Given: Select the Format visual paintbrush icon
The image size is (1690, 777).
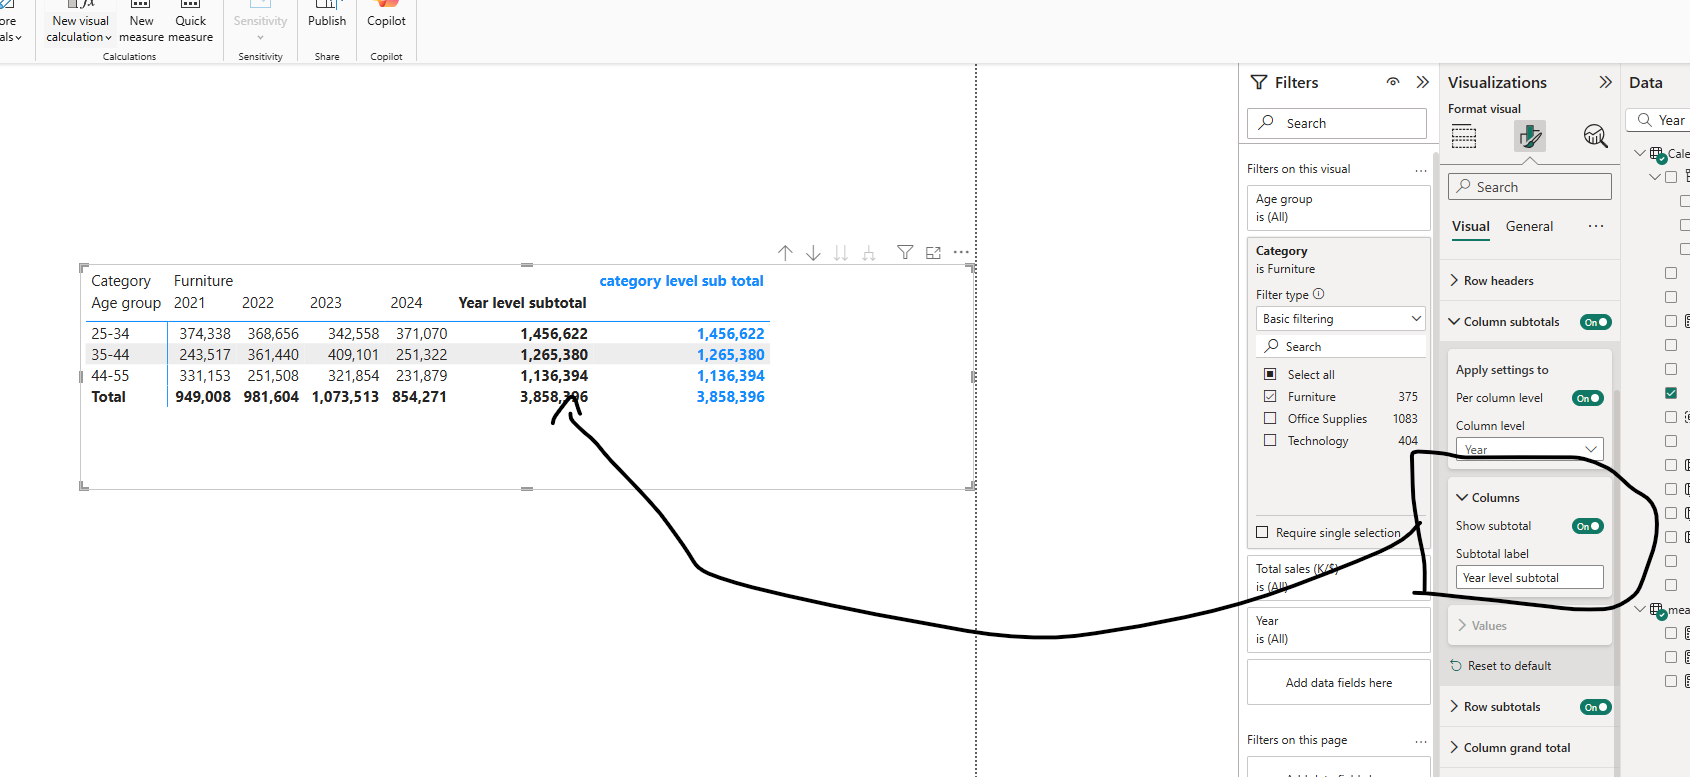Looking at the screenshot, I should pyautogui.click(x=1530, y=136).
